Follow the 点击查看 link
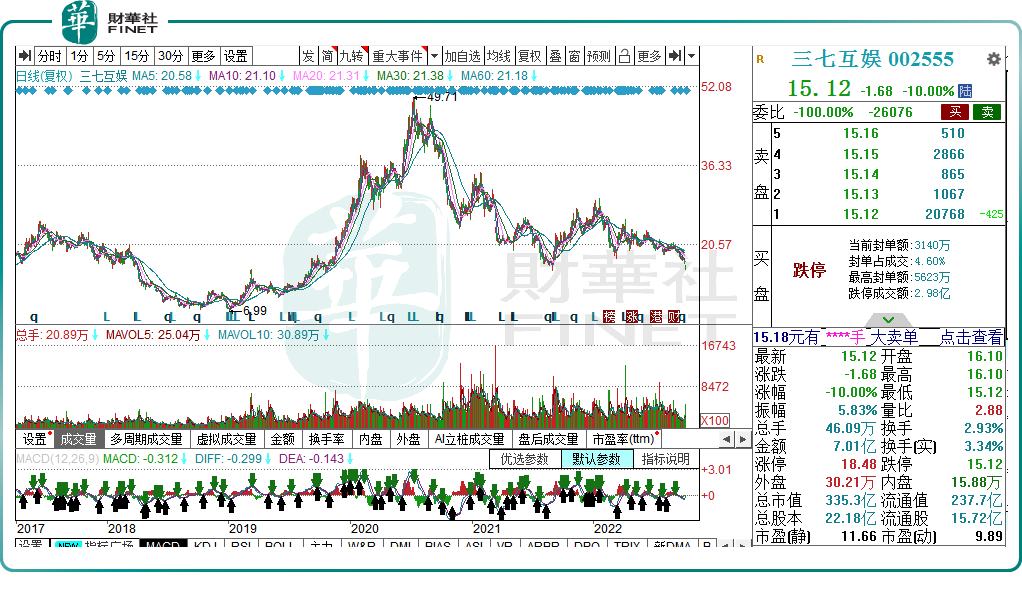This screenshot has width=1022, height=592. (971, 337)
